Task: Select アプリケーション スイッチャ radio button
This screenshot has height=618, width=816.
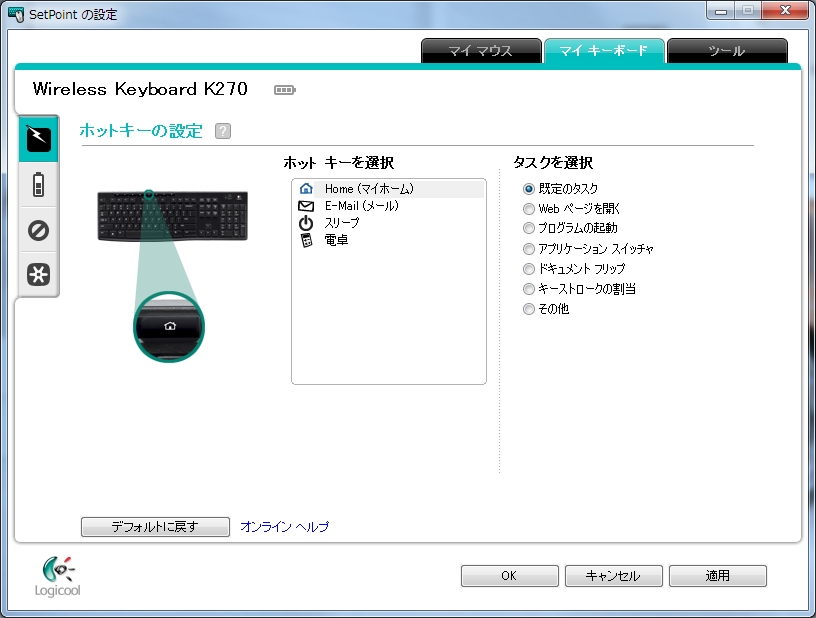Action: 529,249
